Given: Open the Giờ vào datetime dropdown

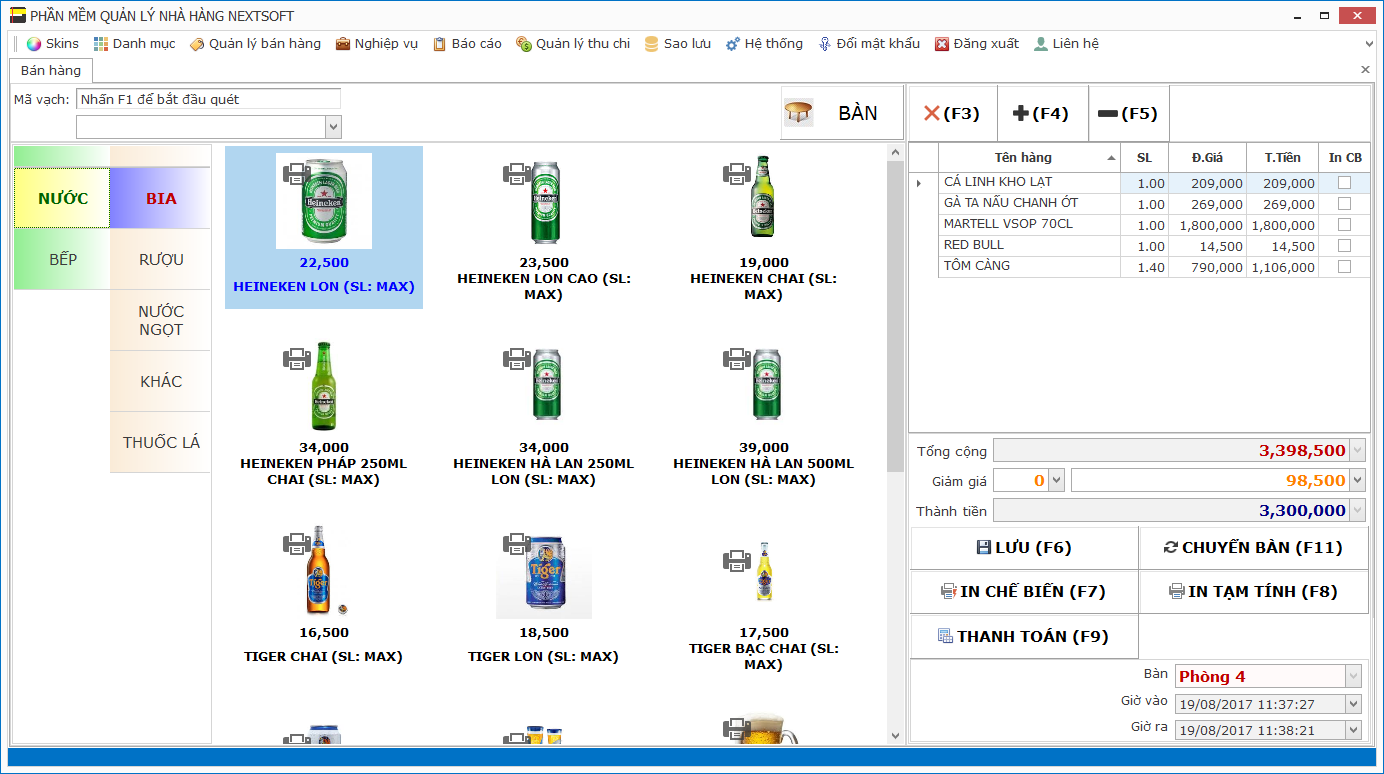Looking at the screenshot, I should click(x=1353, y=704).
